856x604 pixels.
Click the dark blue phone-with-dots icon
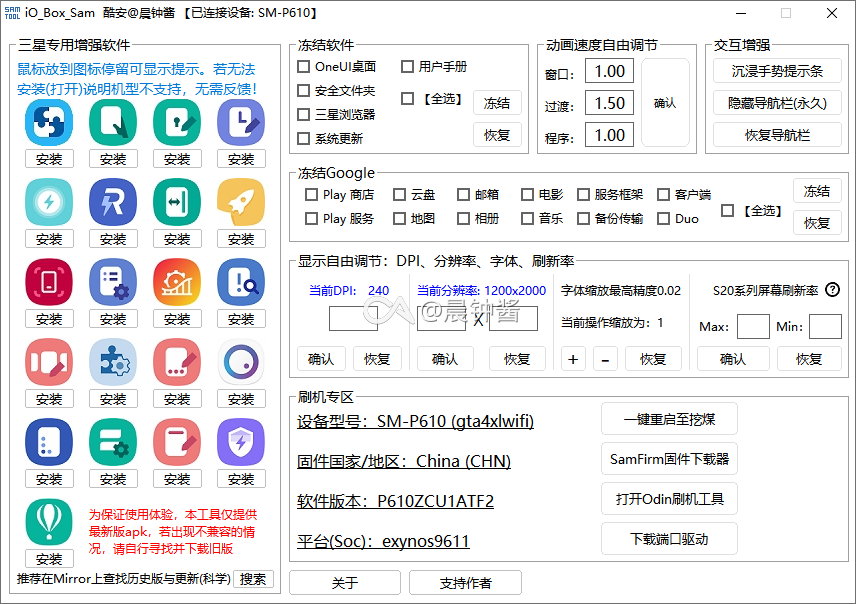point(49,442)
